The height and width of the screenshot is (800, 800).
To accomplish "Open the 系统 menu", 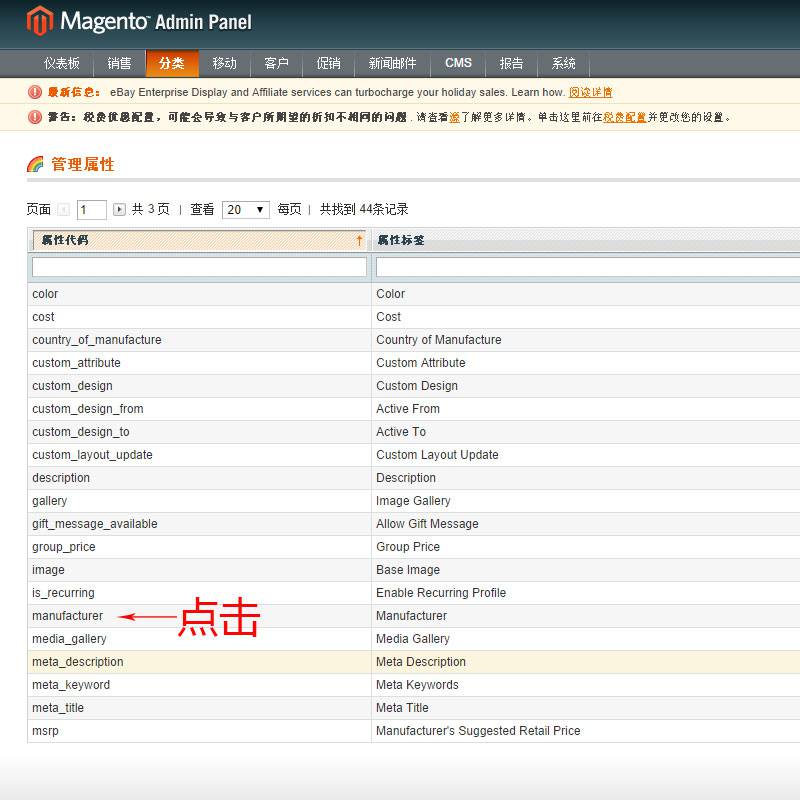I will tap(564, 63).
